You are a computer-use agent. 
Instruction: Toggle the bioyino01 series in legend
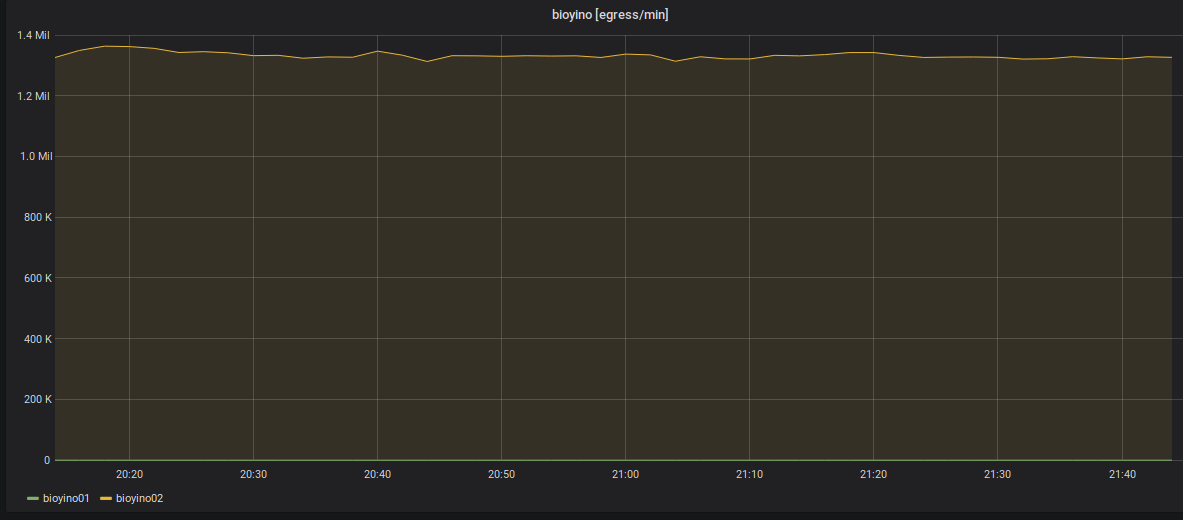tap(66, 498)
